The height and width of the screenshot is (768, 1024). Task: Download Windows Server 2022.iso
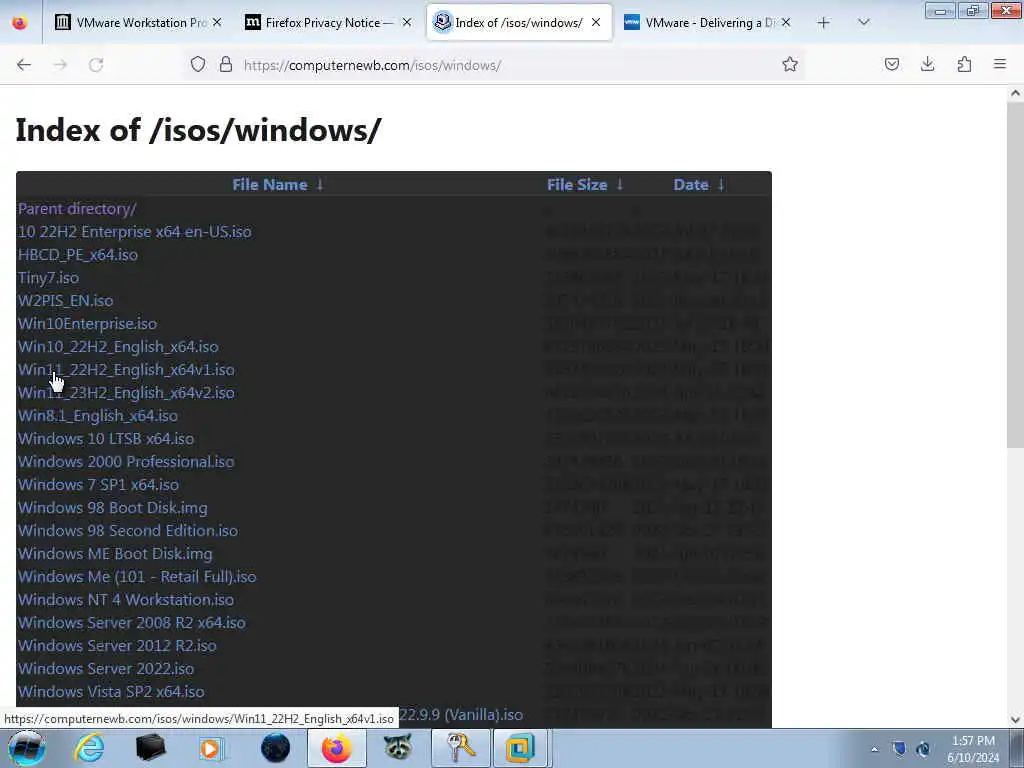[x=106, y=669]
